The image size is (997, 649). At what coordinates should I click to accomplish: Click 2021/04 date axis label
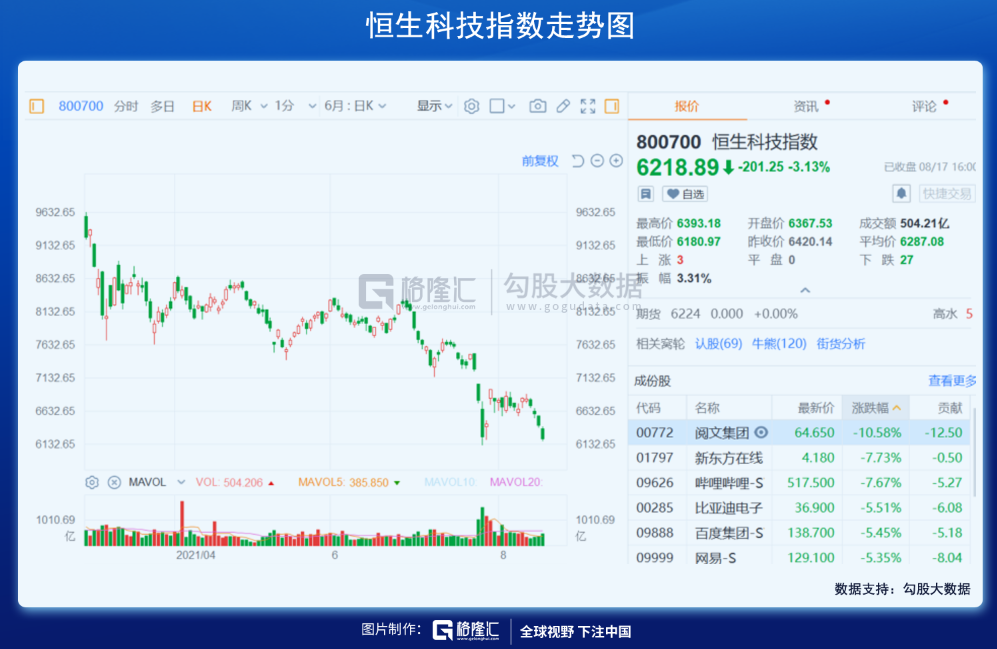tap(196, 555)
